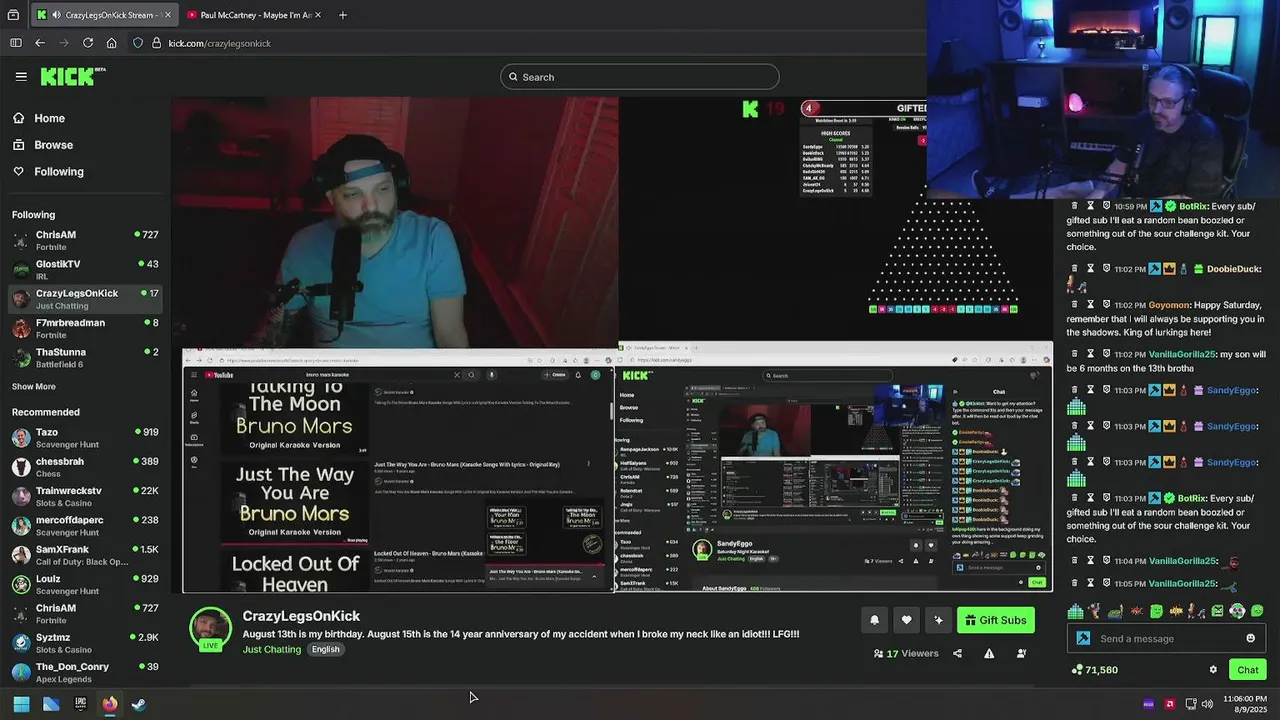This screenshot has height=720, width=1280.
Task: Click the green Chat send button
Action: pos(1248,670)
